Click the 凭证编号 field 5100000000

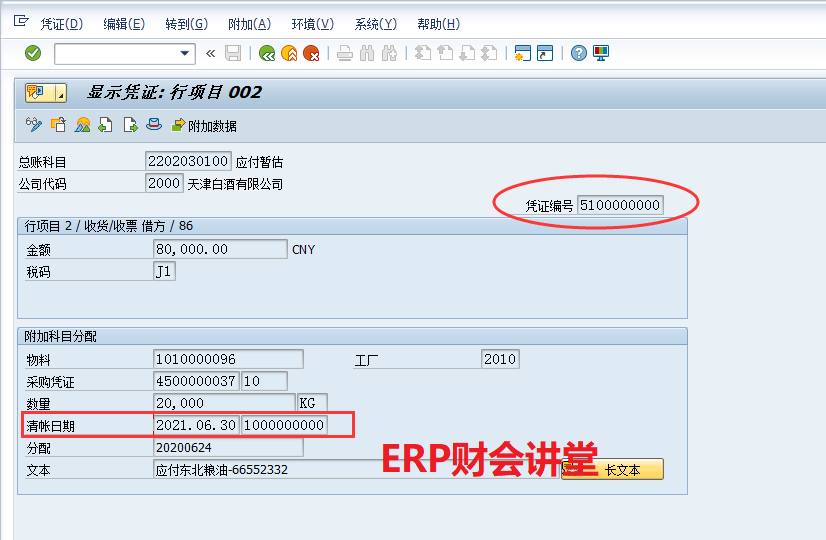click(620, 205)
